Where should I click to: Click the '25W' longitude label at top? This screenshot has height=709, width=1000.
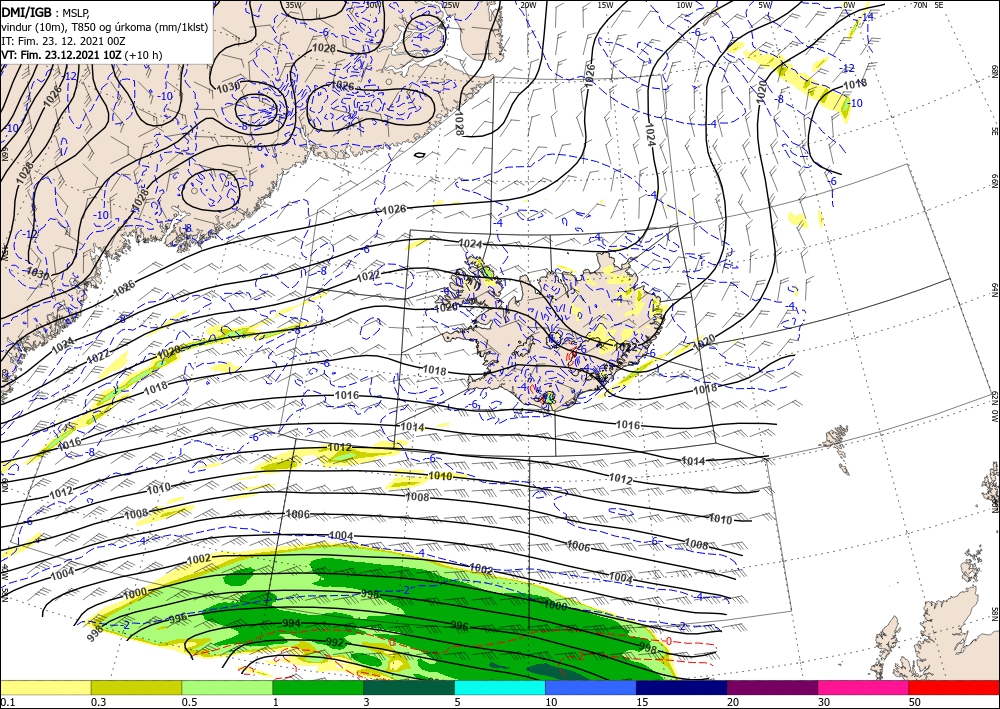coord(451,5)
